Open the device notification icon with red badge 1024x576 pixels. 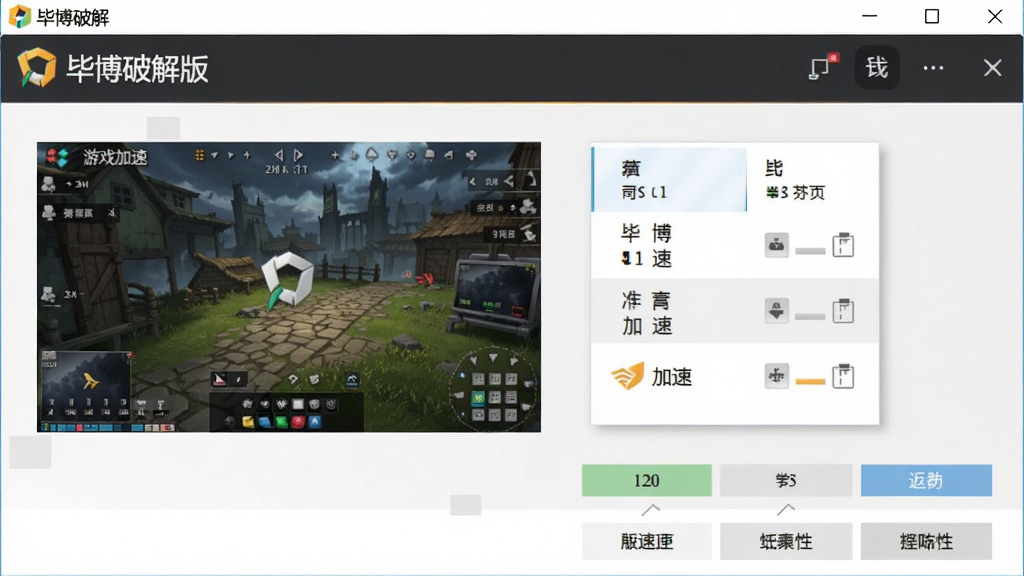[822, 67]
